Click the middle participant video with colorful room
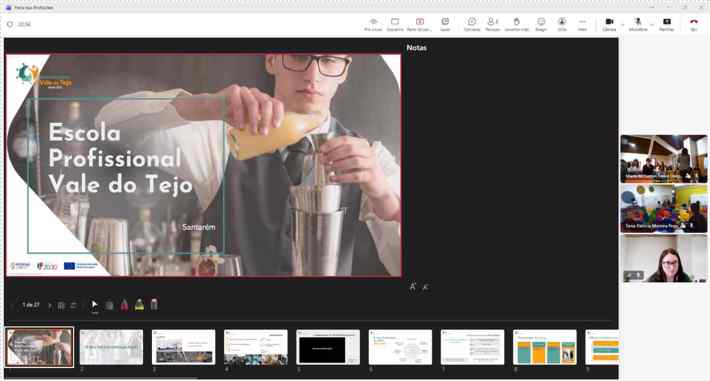710x381 pixels. coord(663,209)
